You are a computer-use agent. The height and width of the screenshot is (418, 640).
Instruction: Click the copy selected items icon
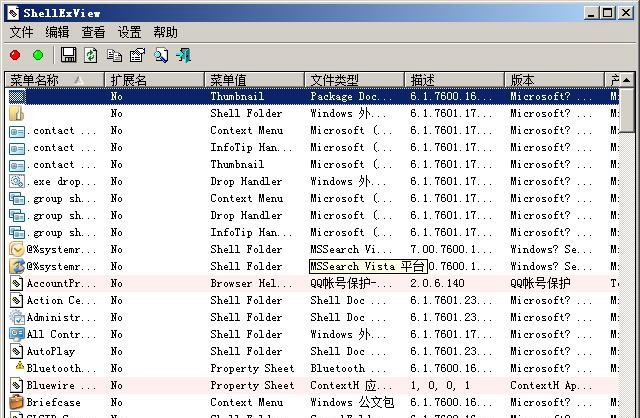(114, 56)
